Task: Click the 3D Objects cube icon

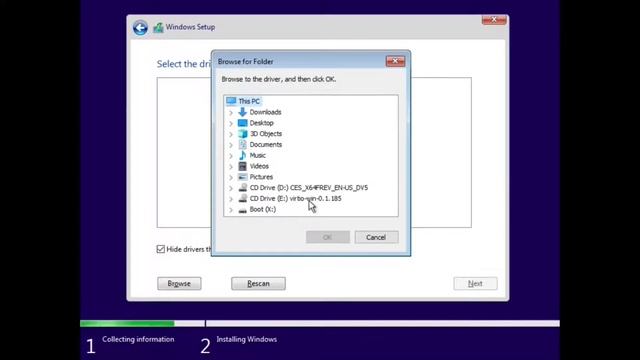Action: (x=242, y=133)
